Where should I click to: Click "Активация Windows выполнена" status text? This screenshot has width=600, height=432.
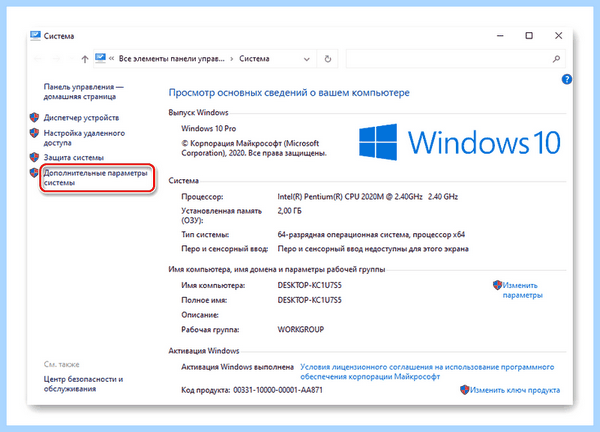click(237, 367)
